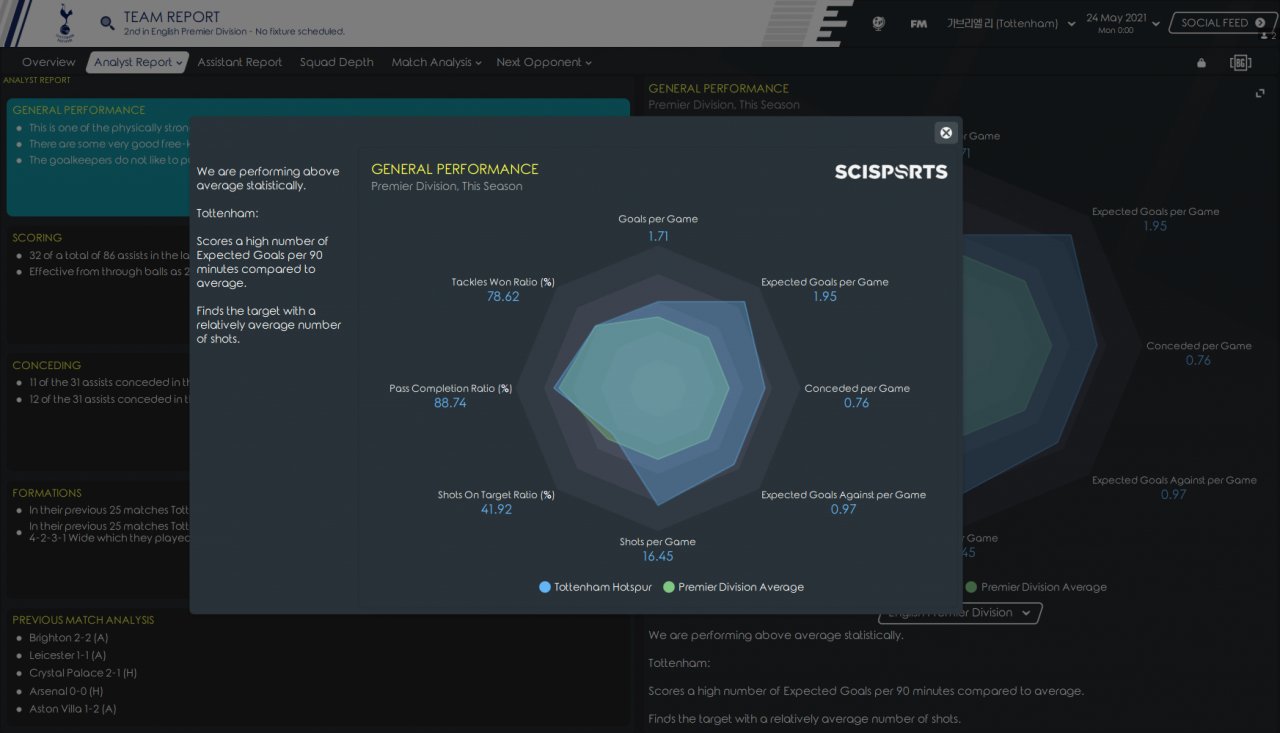Click the Expected Goals Against value 0.97 in popup
This screenshot has height=733, width=1280.
843,510
